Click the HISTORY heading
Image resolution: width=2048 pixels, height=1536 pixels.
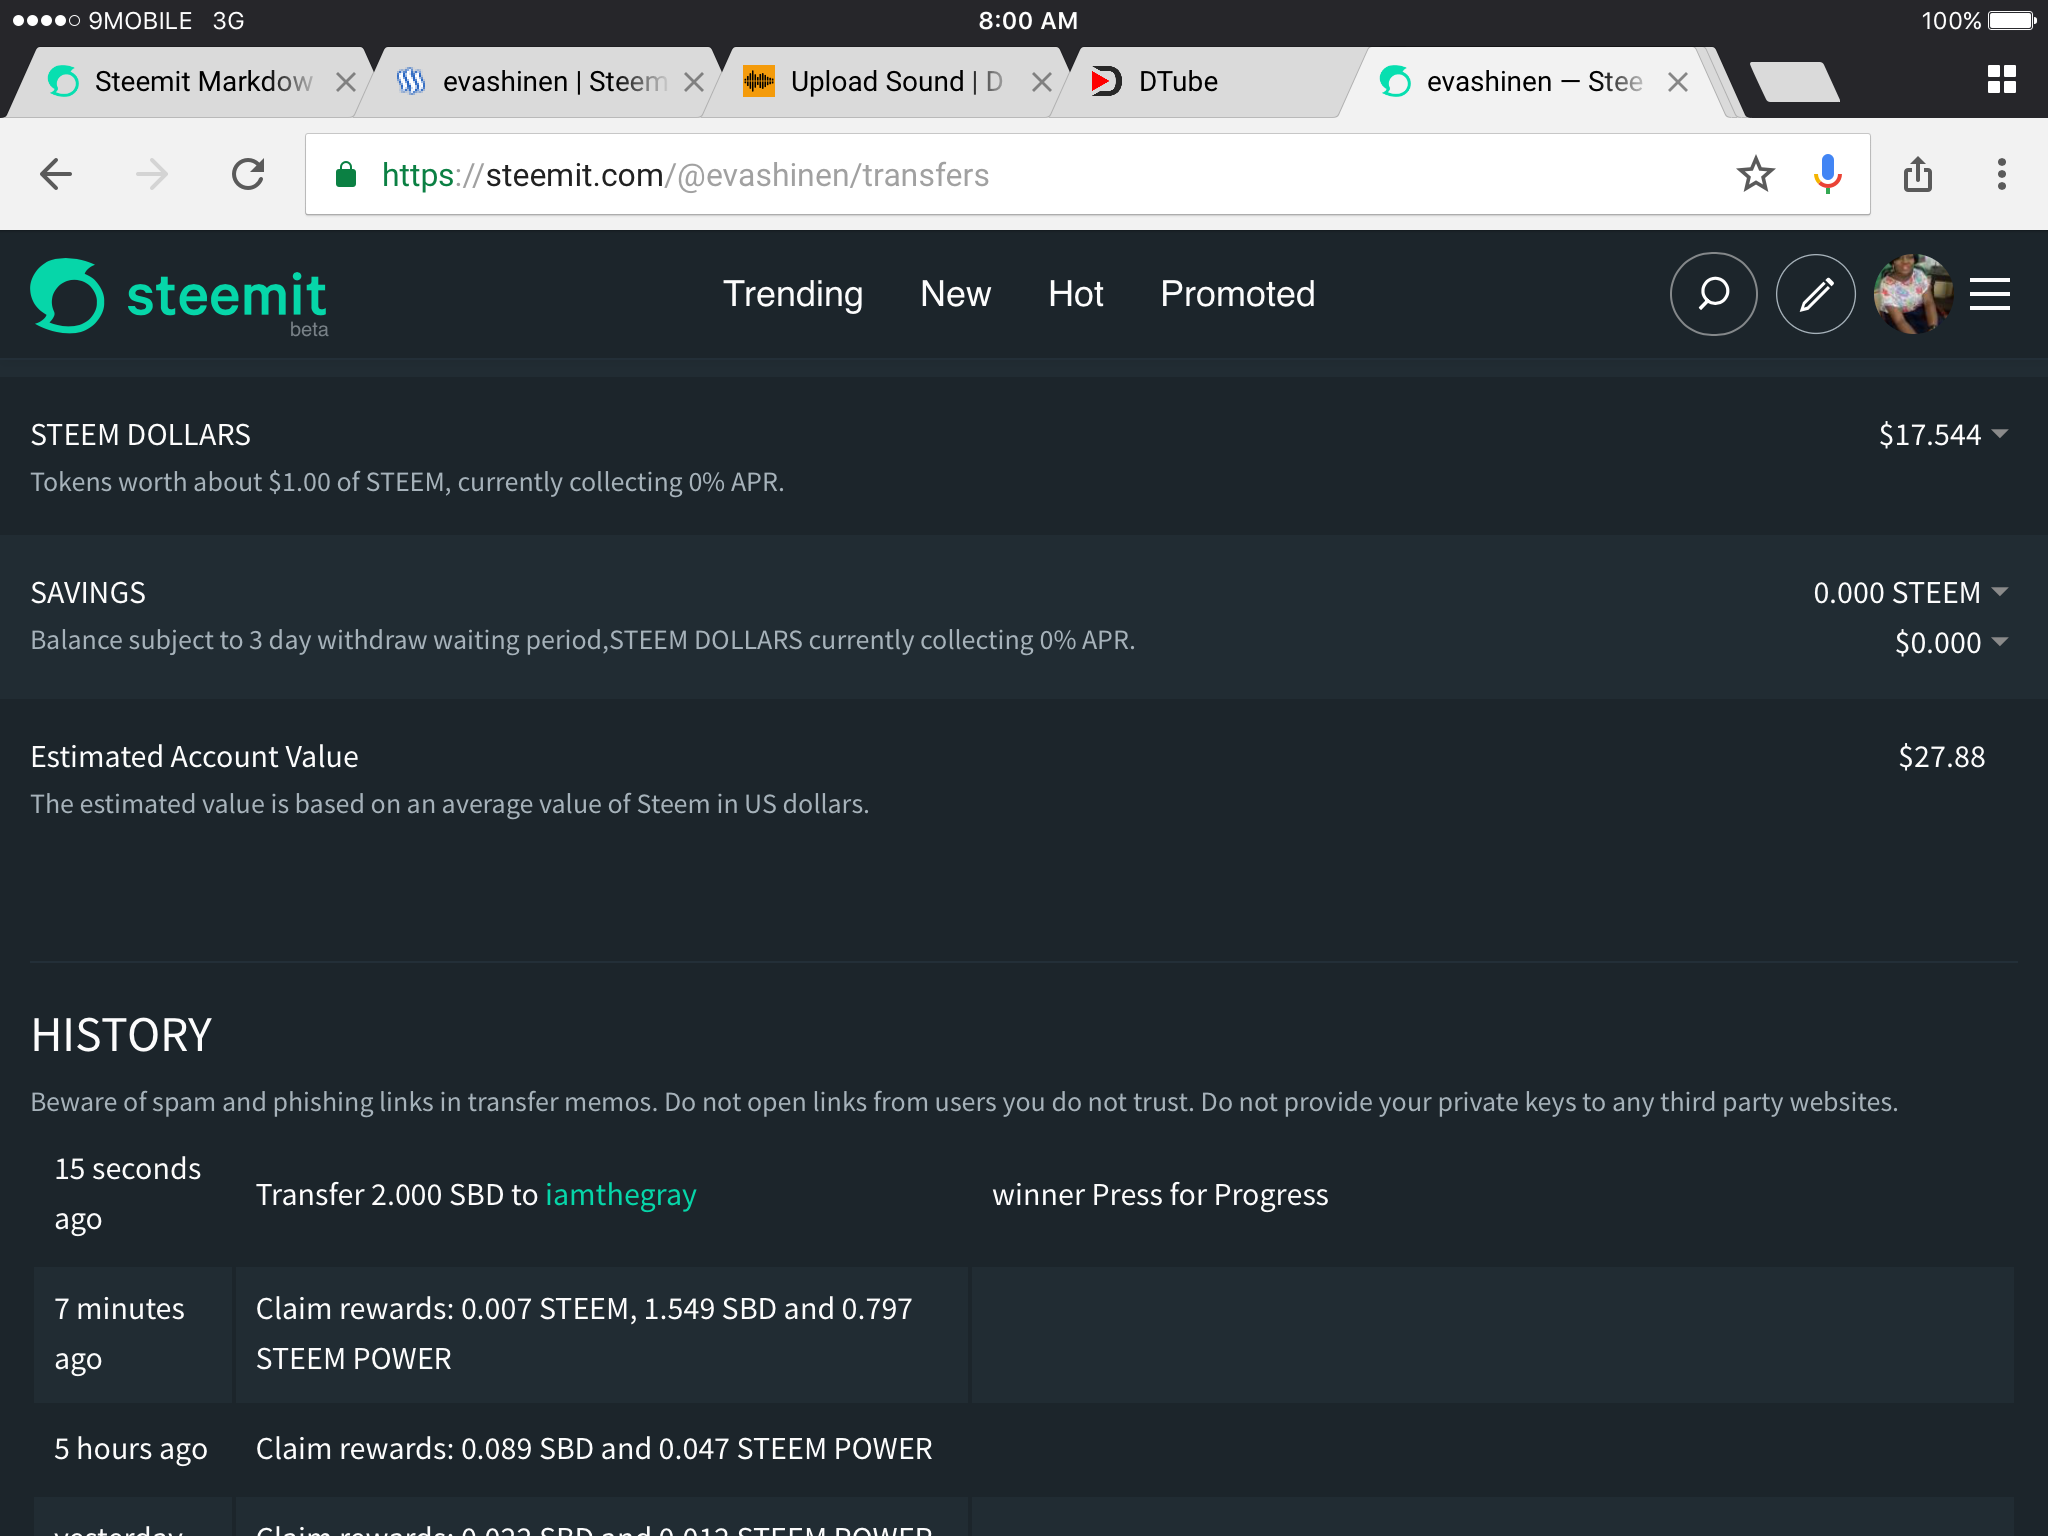tap(121, 1035)
